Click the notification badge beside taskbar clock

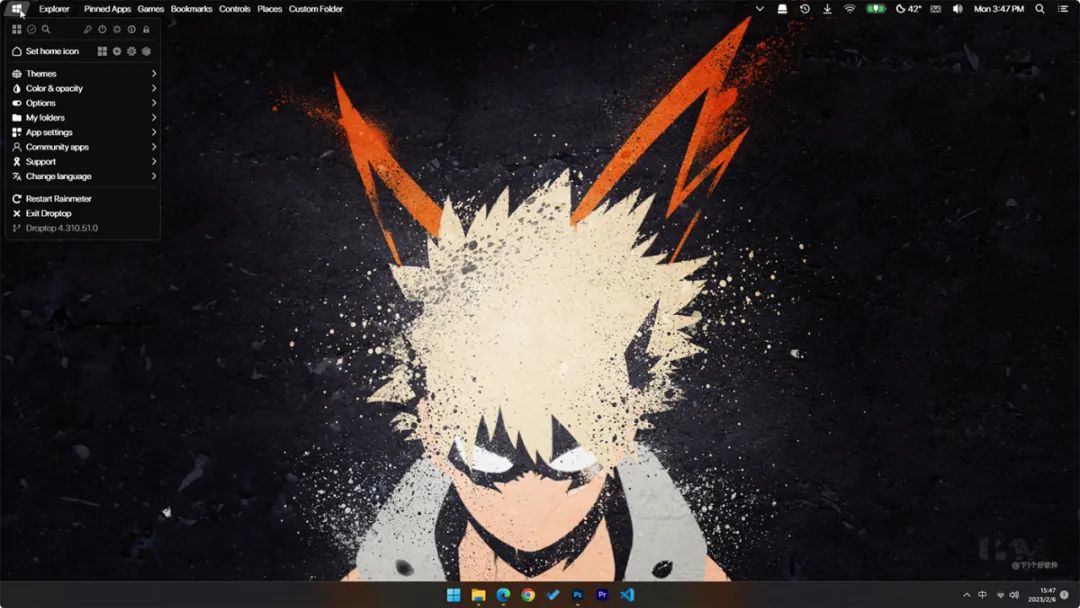coord(1064,595)
